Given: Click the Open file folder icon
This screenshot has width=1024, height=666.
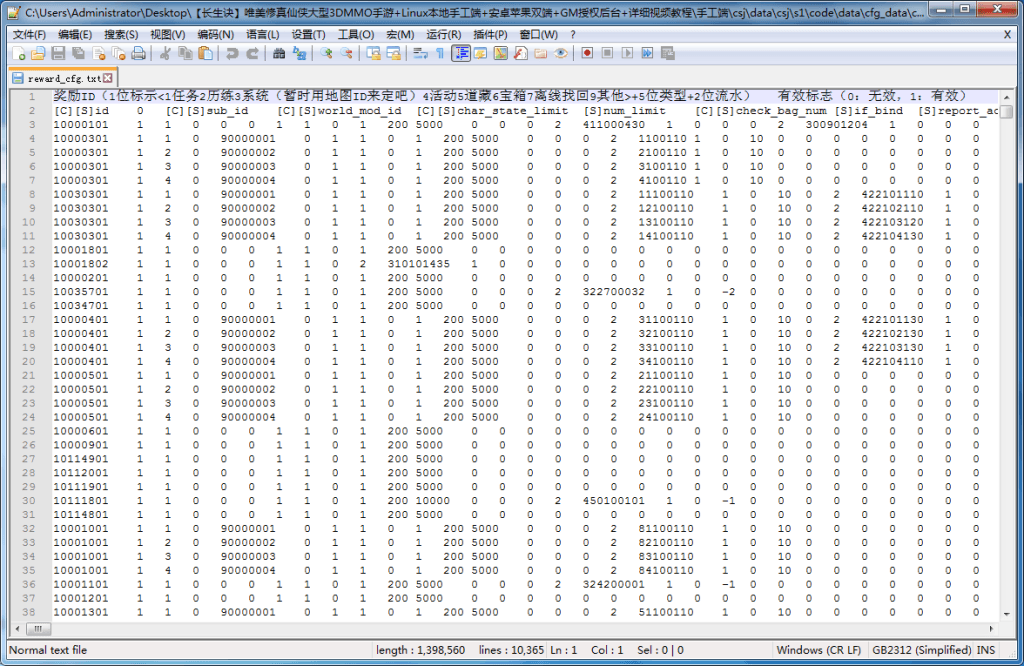Looking at the screenshot, I should (37, 53).
